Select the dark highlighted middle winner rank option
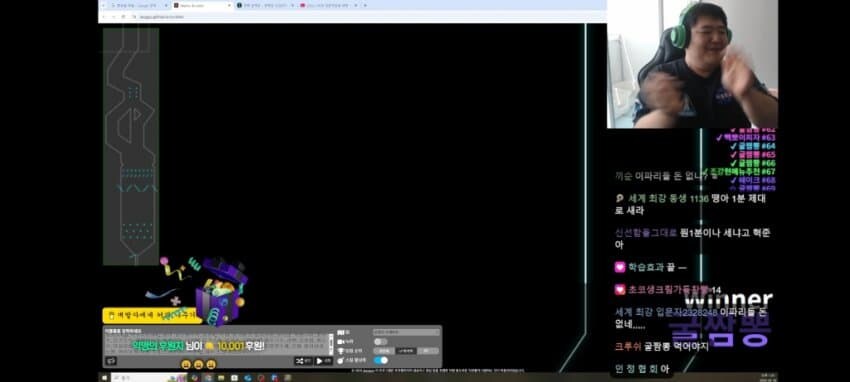The image size is (850, 382). [x=405, y=351]
